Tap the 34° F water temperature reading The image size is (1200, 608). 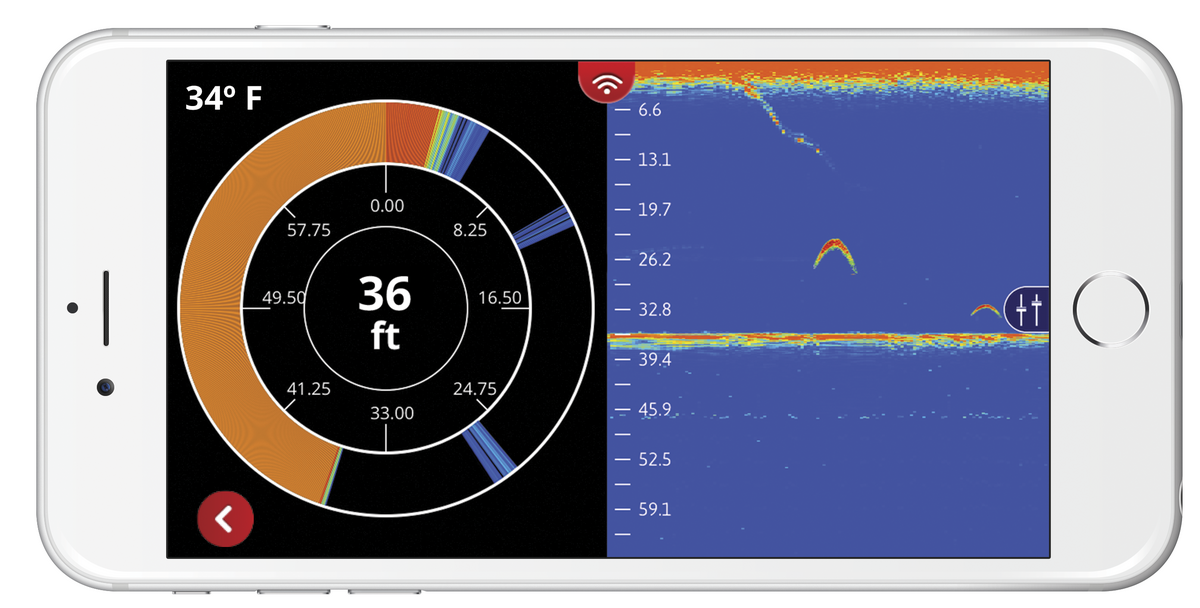[224, 98]
